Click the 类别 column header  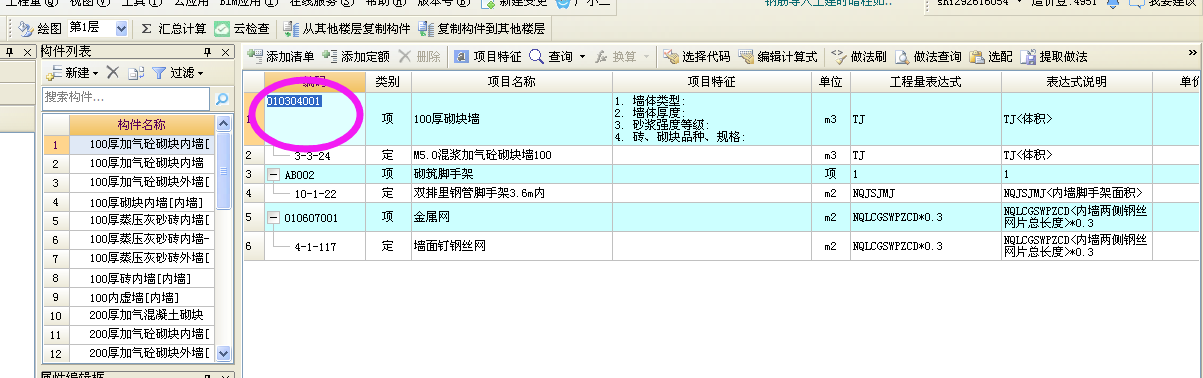387,81
